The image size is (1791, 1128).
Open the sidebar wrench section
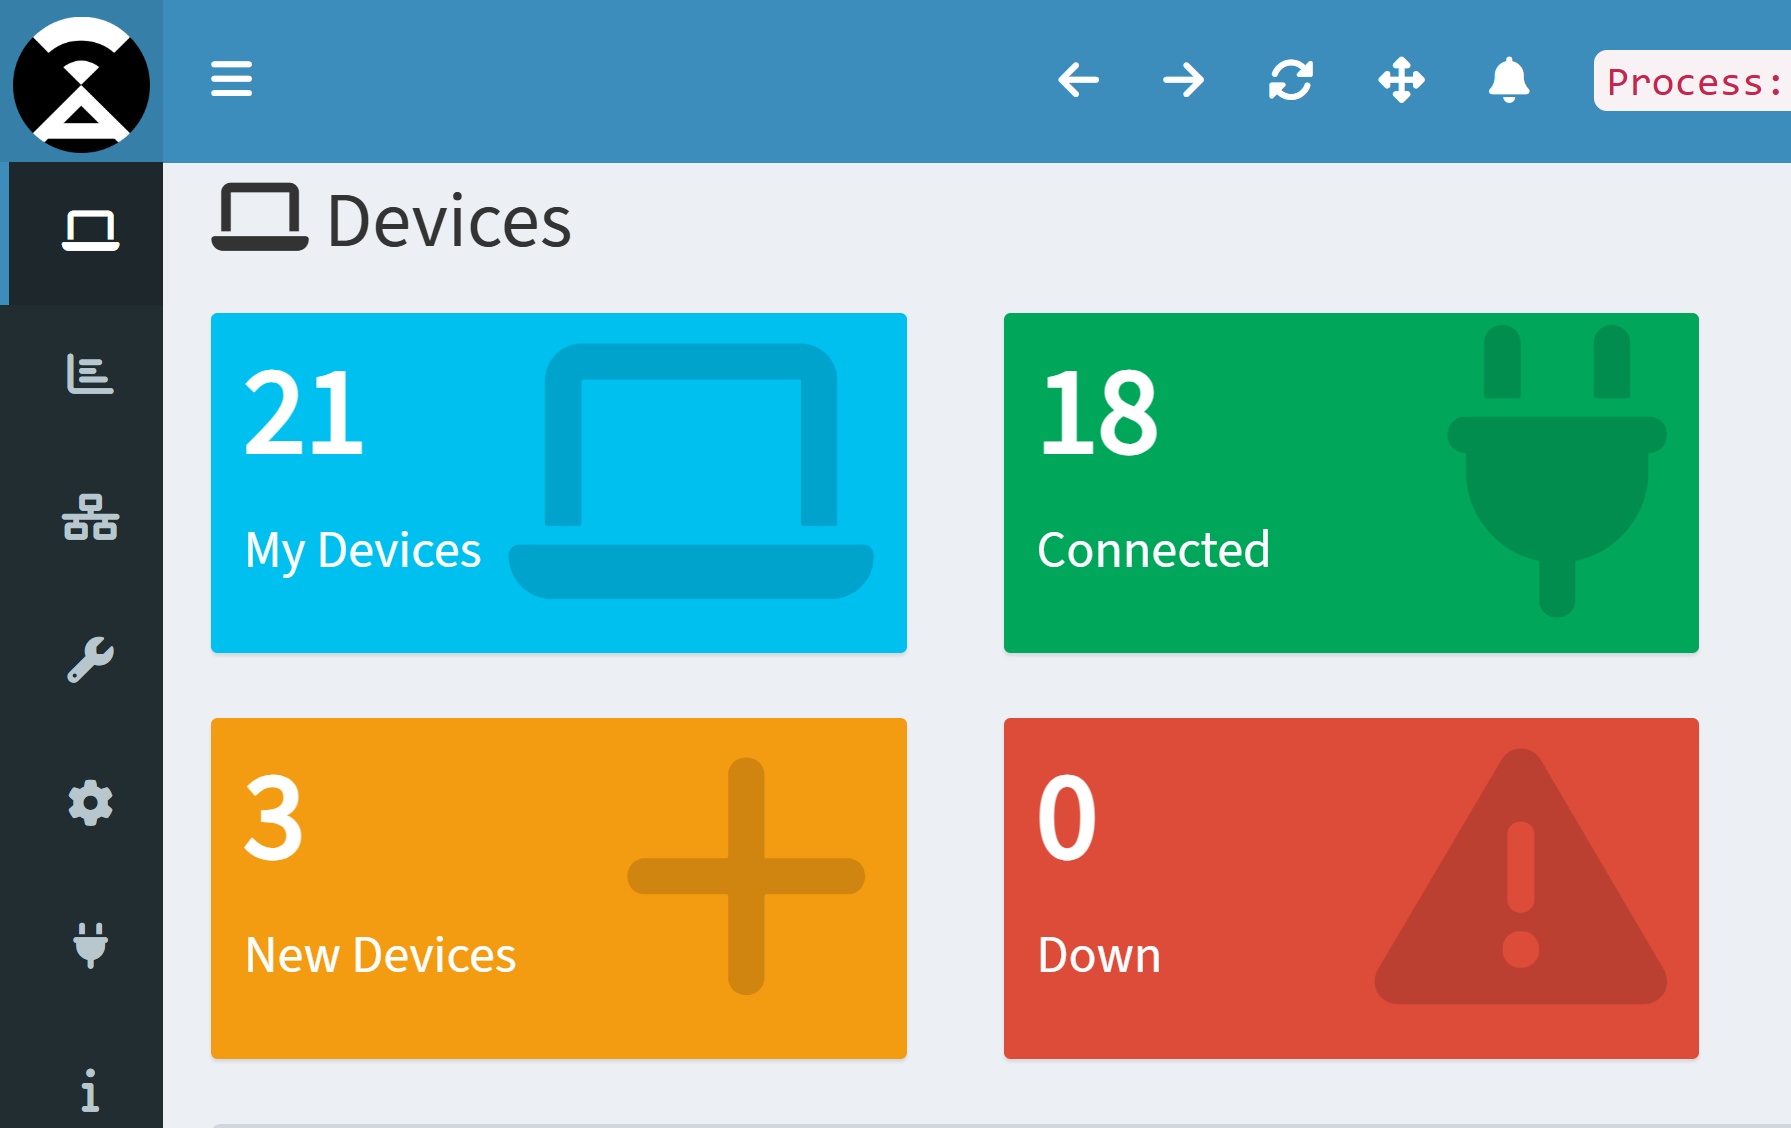click(x=90, y=661)
